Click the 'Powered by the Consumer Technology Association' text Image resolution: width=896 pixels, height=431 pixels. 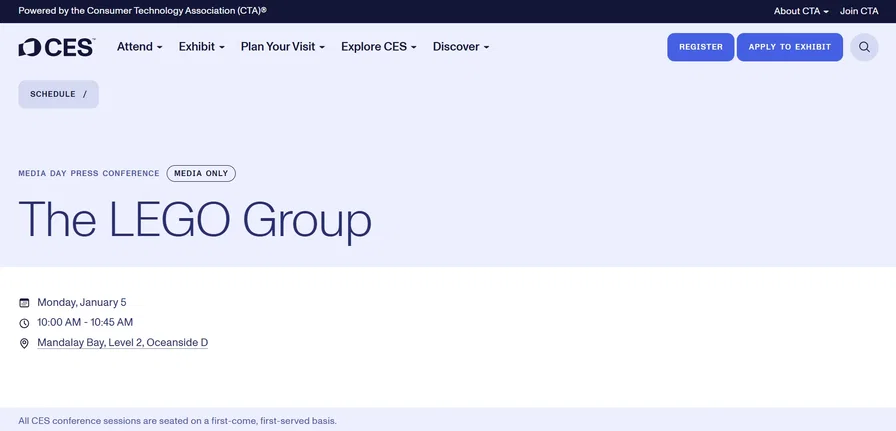pyautogui.click(x=142, y=11)
